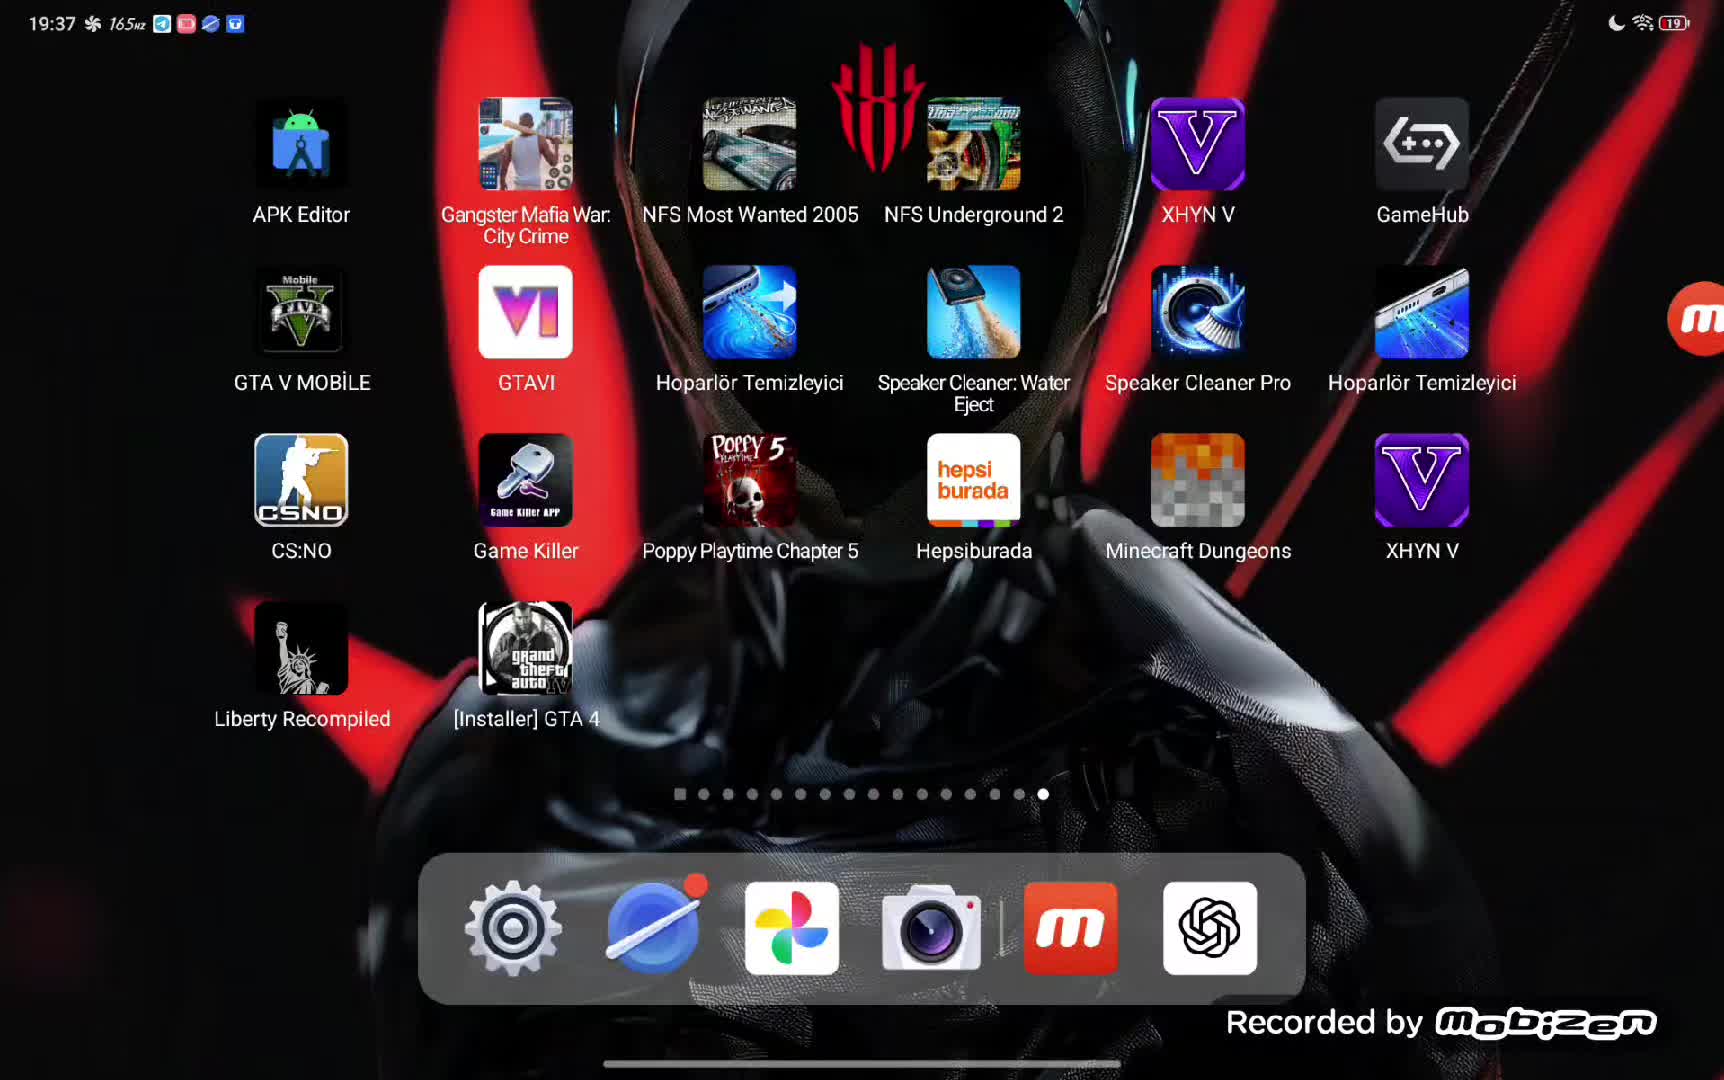Open the Game Killer app

525,480
